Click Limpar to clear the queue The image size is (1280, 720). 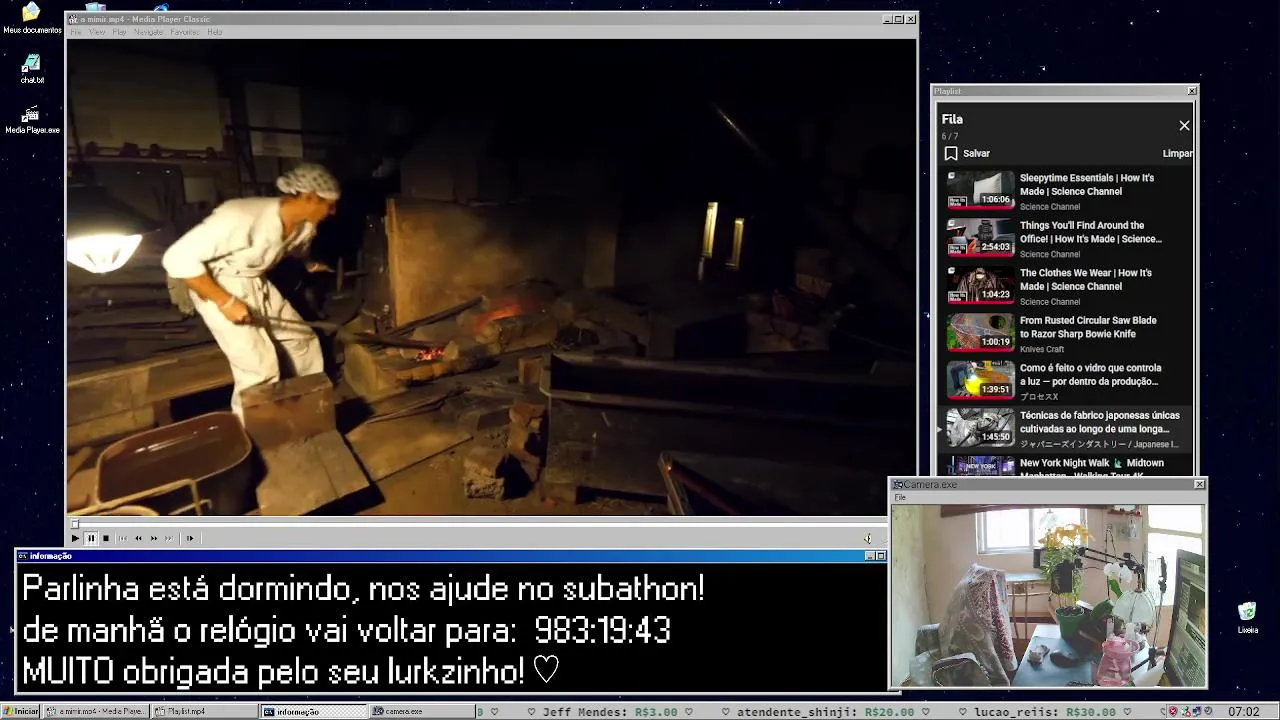1178,154
